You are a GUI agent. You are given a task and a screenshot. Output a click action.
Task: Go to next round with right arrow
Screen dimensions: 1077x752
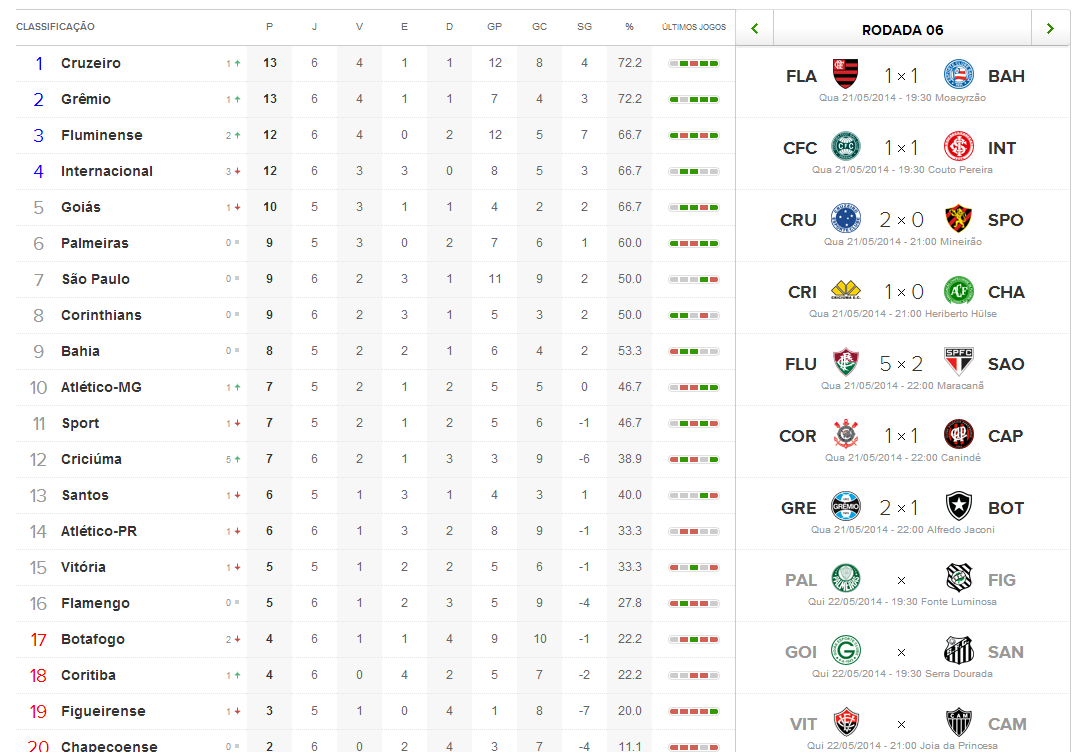point(1050,29)
